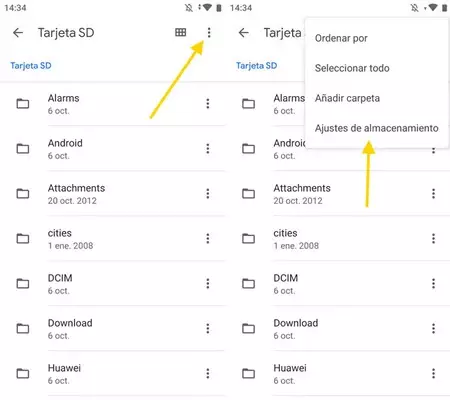Tap blue Tarjeta SD breadcrumb on left screen
Viewport: 450px width, 400px height.
pos(31,66)
